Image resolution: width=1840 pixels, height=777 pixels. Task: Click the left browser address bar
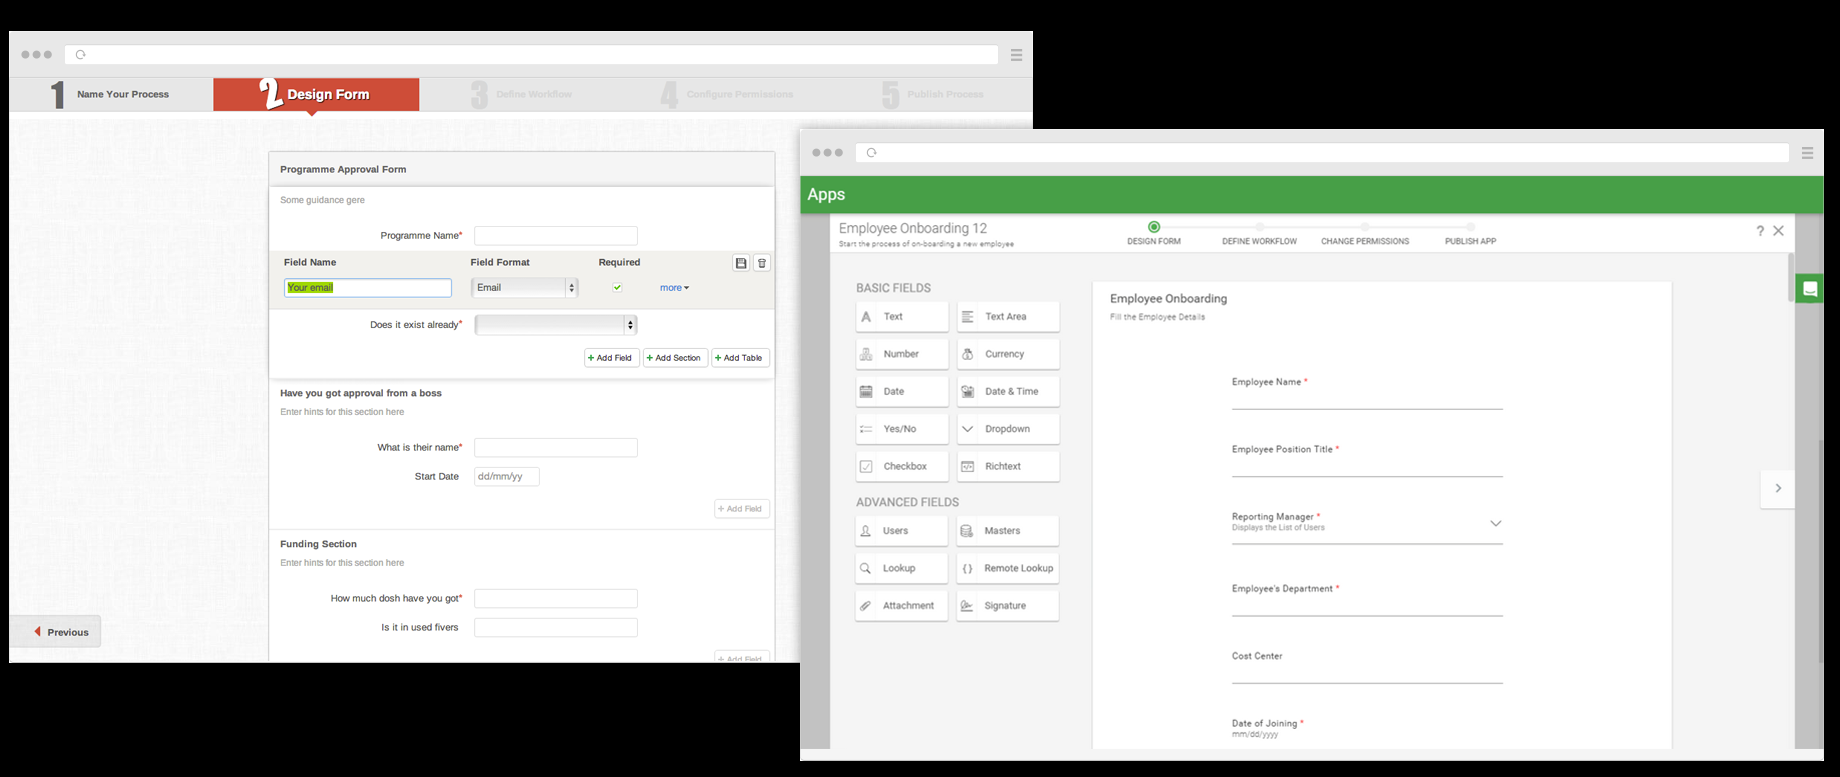532,55
